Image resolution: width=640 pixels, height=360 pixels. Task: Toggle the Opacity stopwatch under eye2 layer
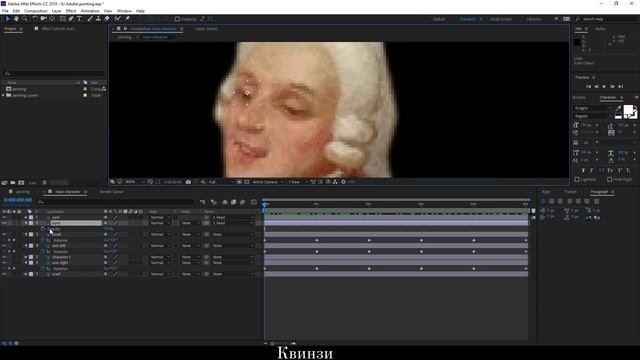click(x=43, y=229)
